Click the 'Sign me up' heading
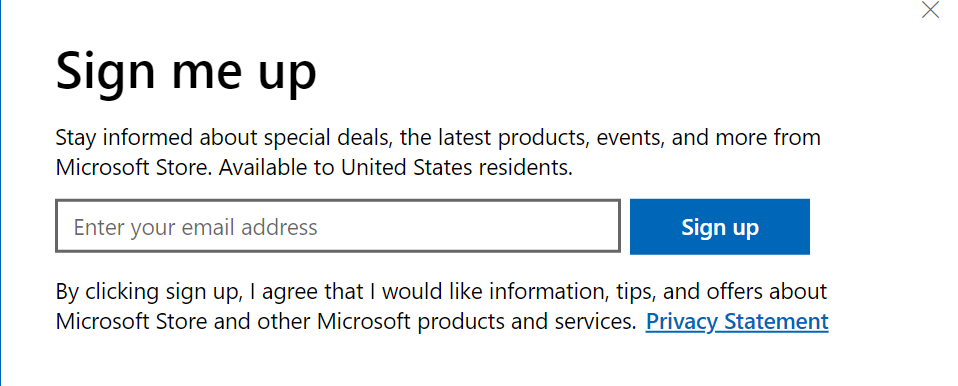This screenshot has width=958, height=386. click(186, 72)
